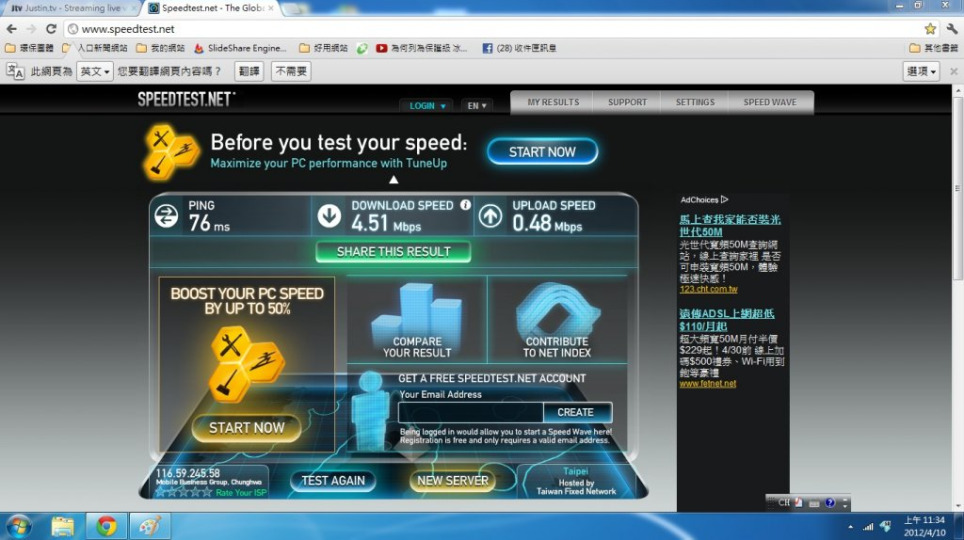Click the star bookmark icon in address bar
964x540 pixels.
point(930,29)
